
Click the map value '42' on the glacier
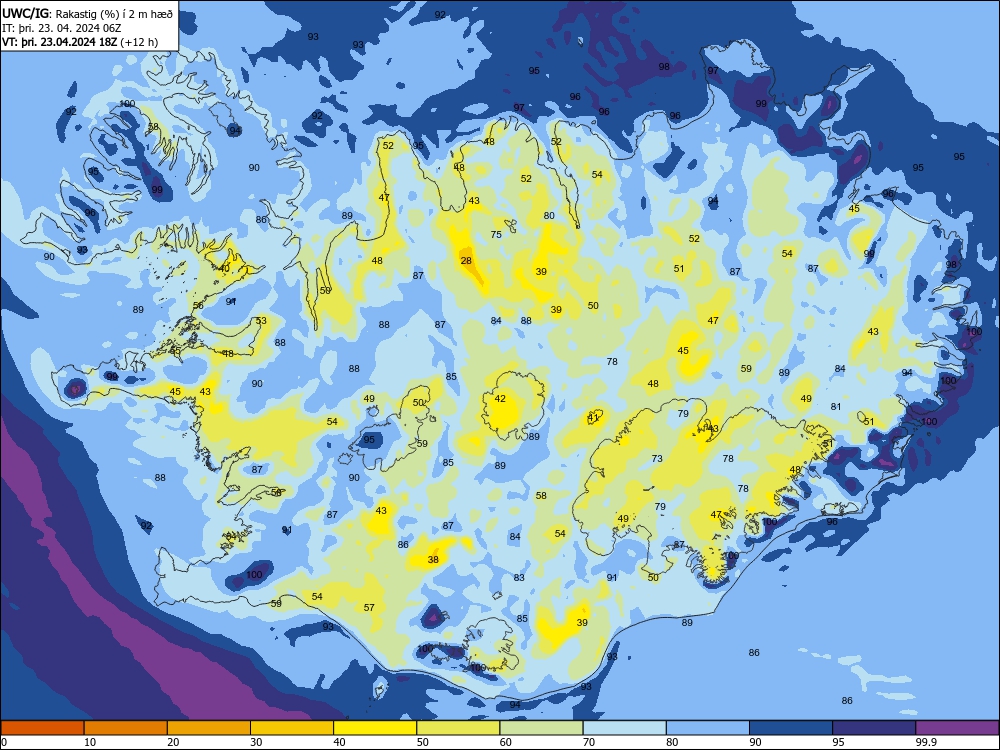pyautogui.click(x=500, y=399)
